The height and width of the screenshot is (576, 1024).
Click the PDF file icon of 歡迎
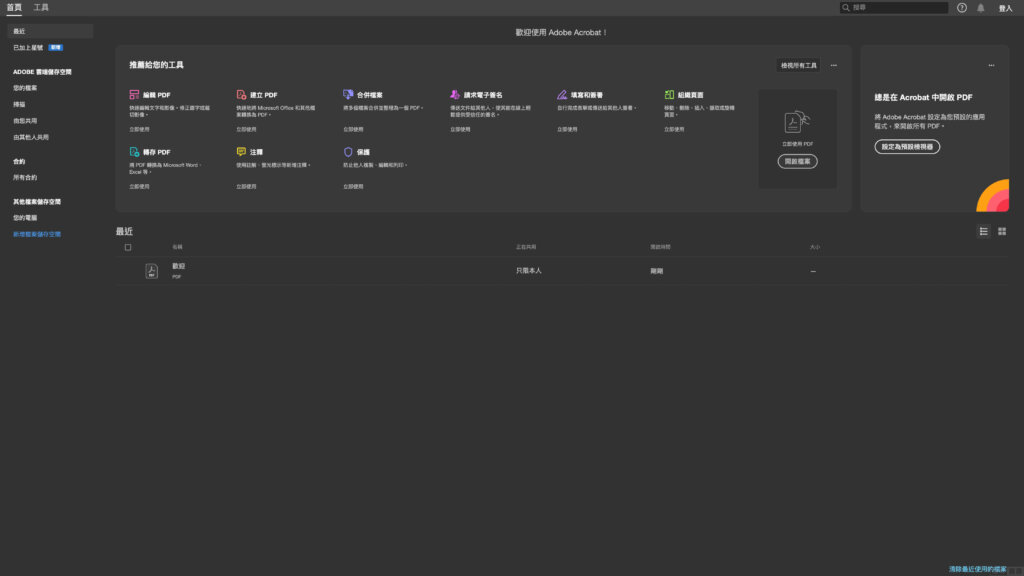pyautogui.click(x=152, y=271)
